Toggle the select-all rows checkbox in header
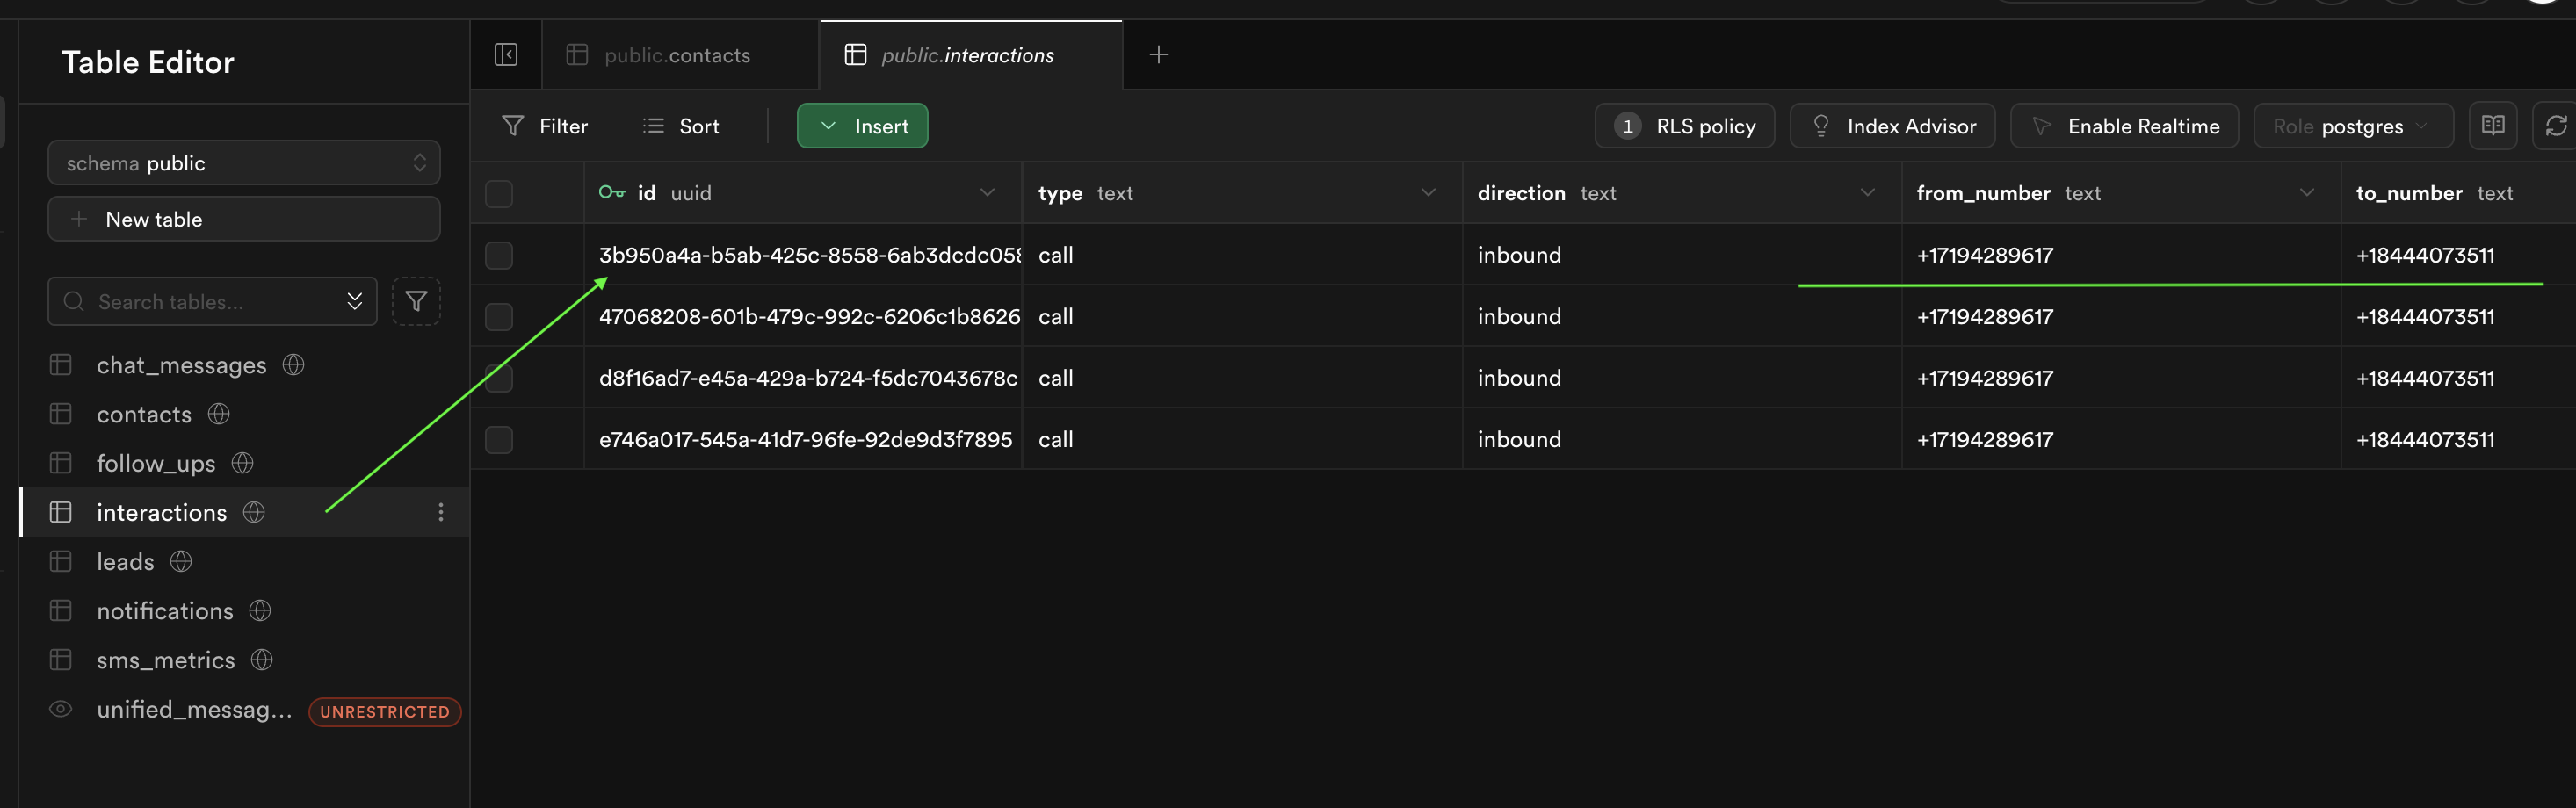This screenshot has height=808, width=2576. point(499,193)
